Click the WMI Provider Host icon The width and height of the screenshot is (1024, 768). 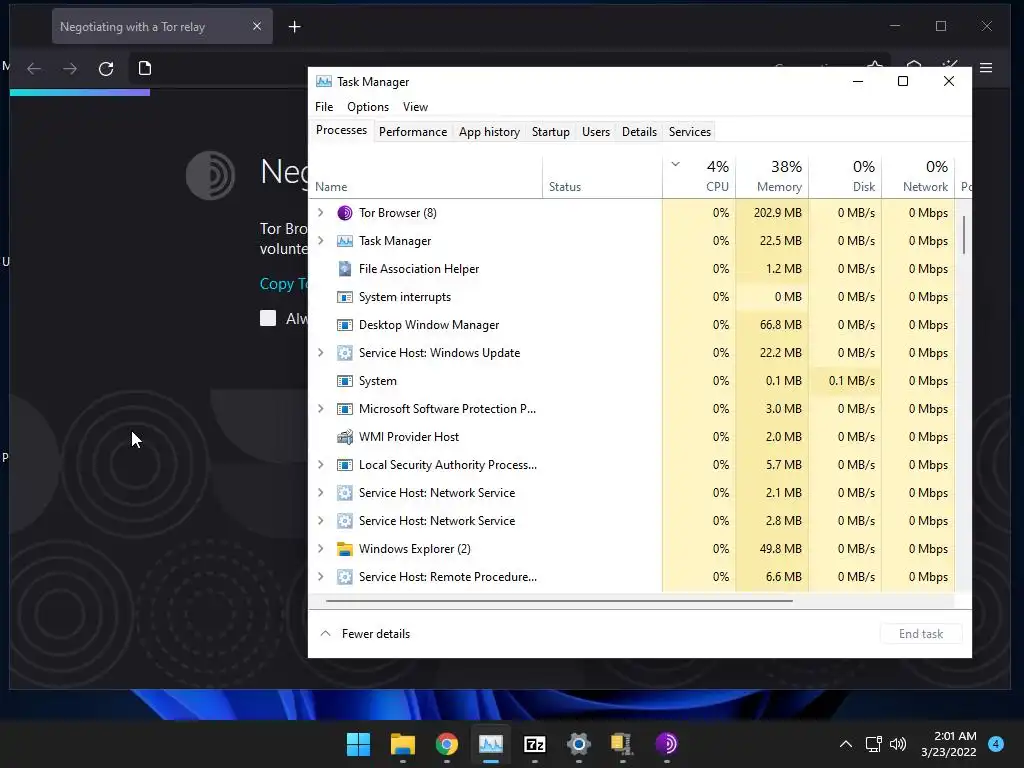(x=345, y=437)
